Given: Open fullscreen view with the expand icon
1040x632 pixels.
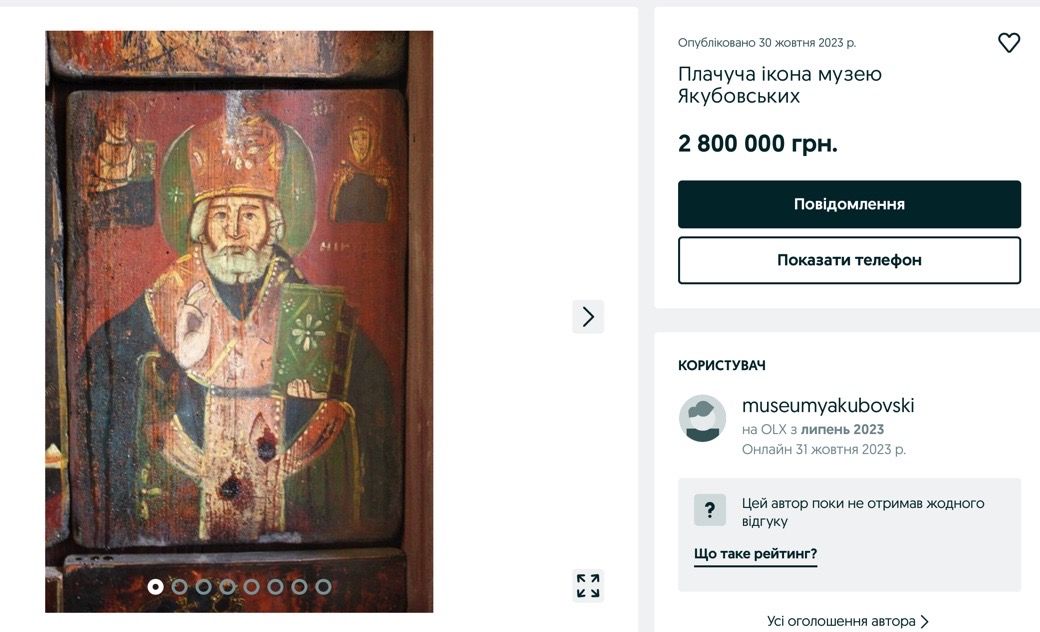Looking at the screenshot, I should click(x=587, y=585).
